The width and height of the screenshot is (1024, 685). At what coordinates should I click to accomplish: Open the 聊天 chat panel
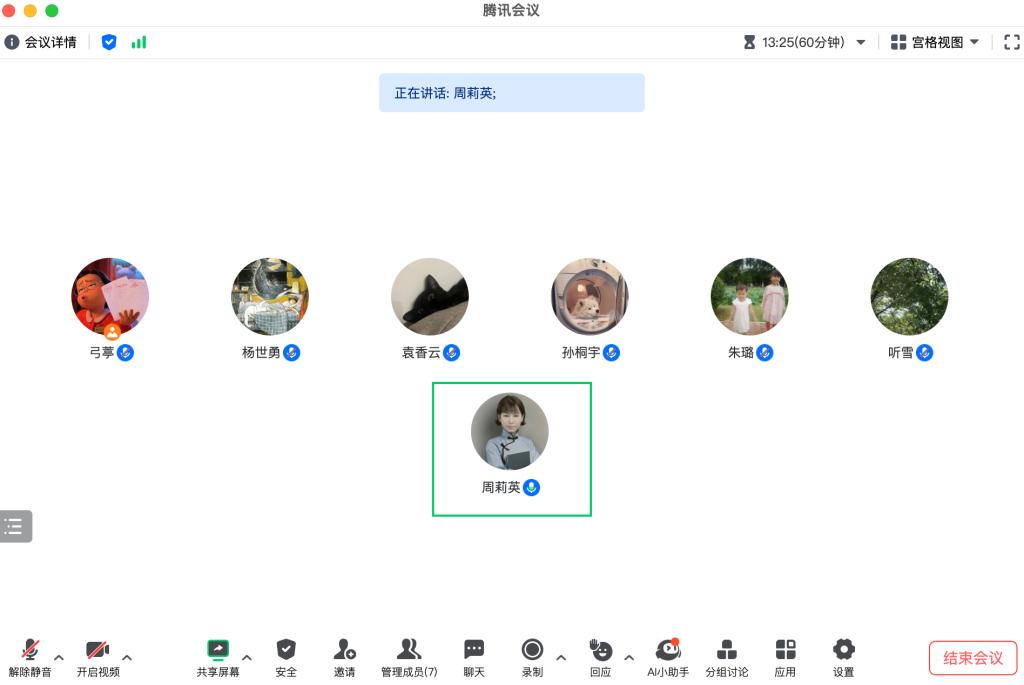473,658
